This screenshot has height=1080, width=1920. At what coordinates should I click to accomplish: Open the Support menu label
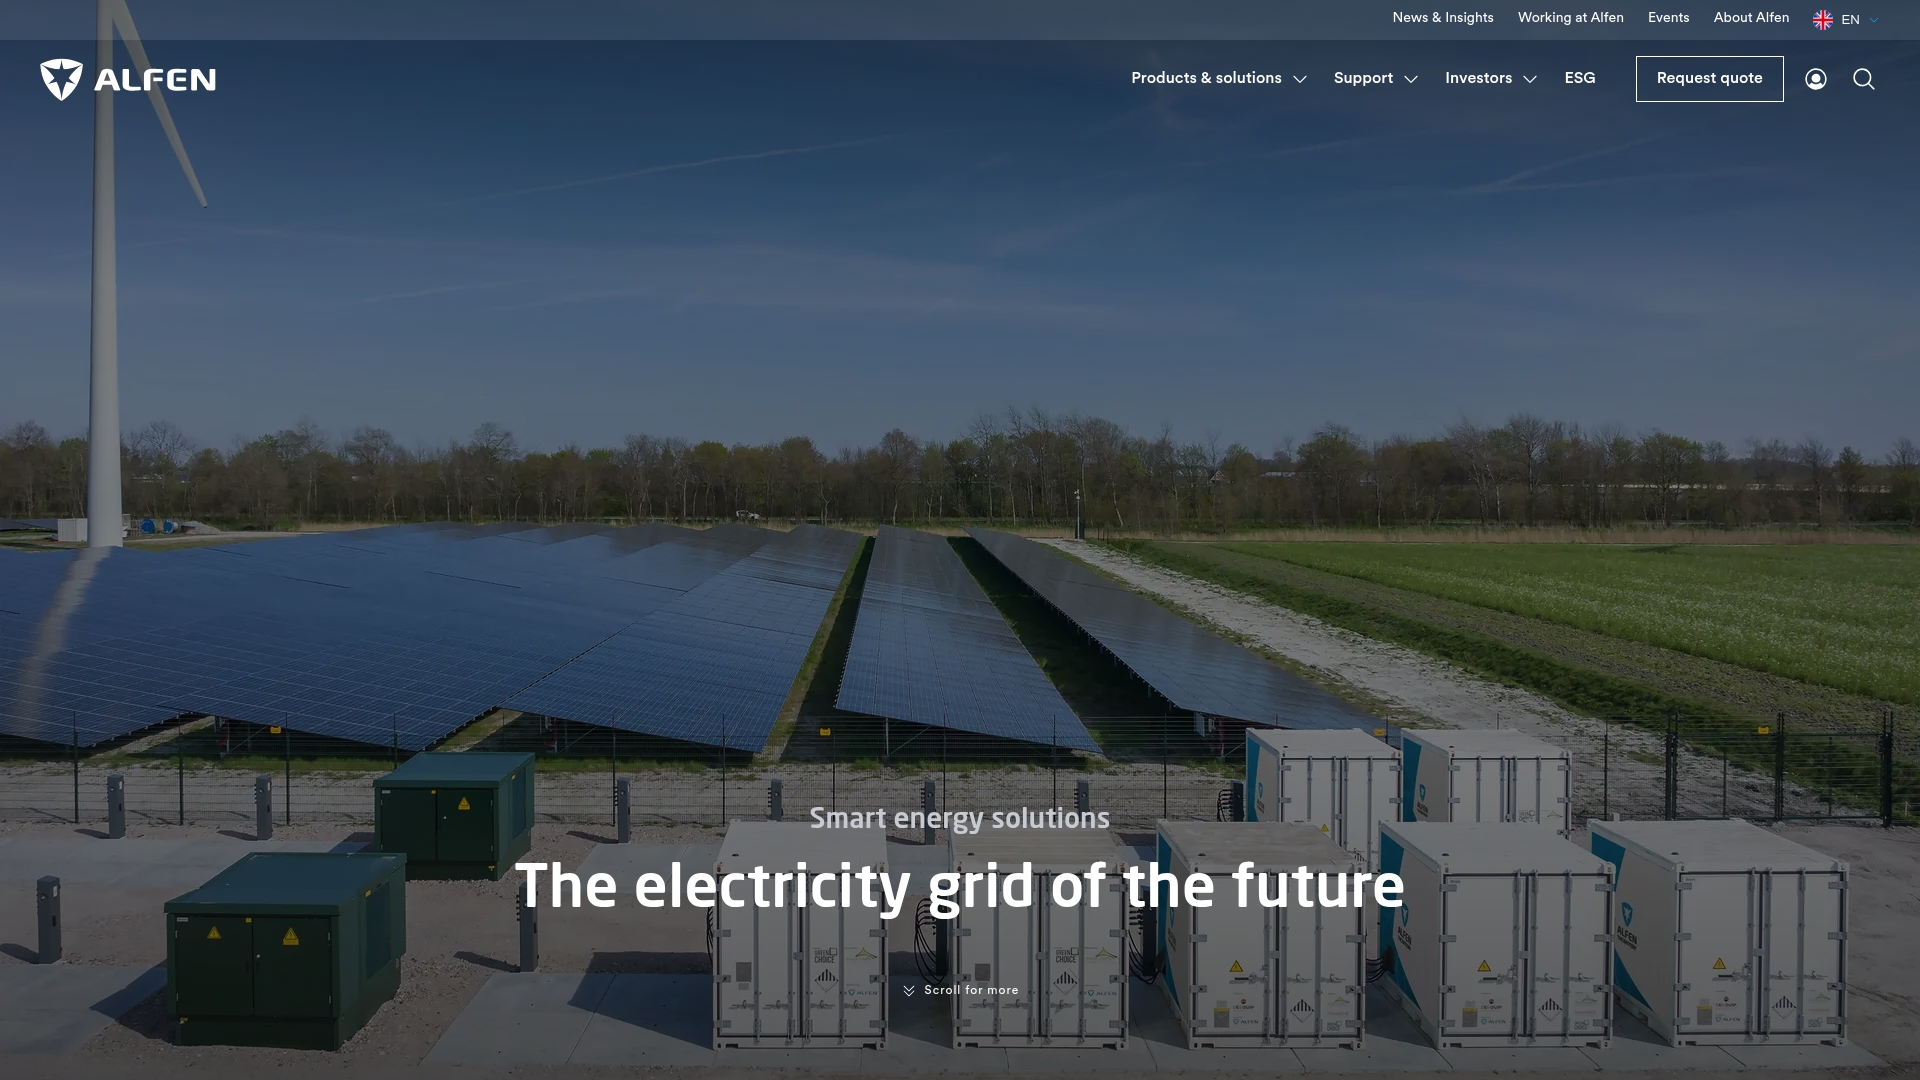[1363, 78]
